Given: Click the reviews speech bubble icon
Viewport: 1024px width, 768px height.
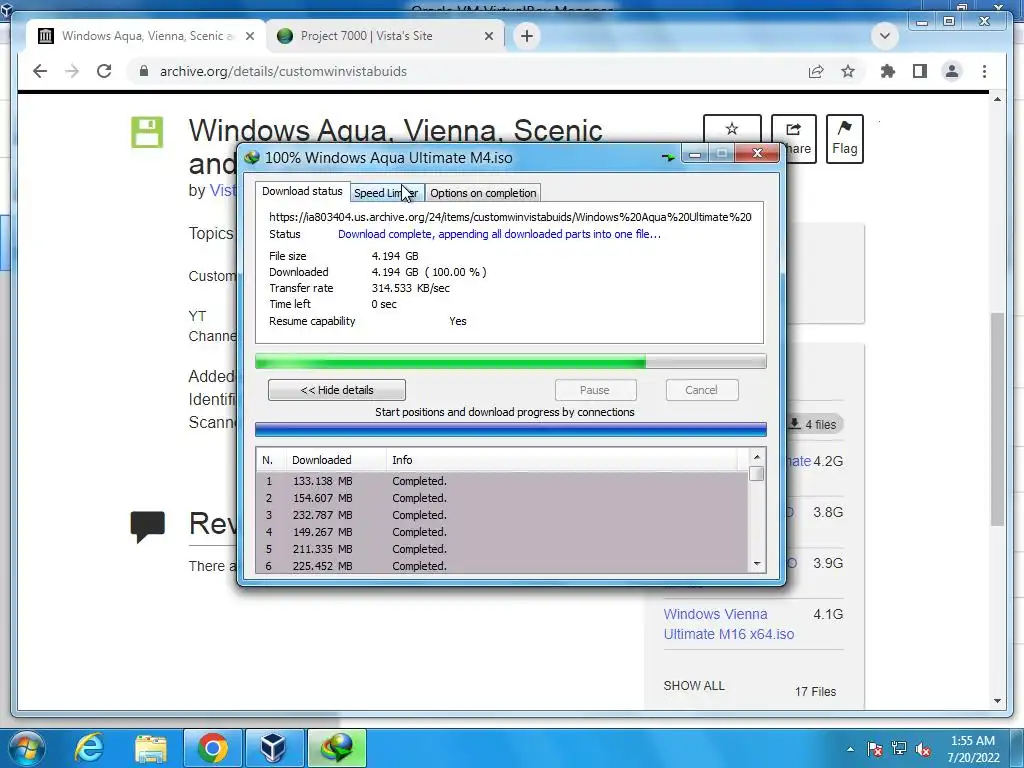Looking at the screenshot, I should [148, 526].
